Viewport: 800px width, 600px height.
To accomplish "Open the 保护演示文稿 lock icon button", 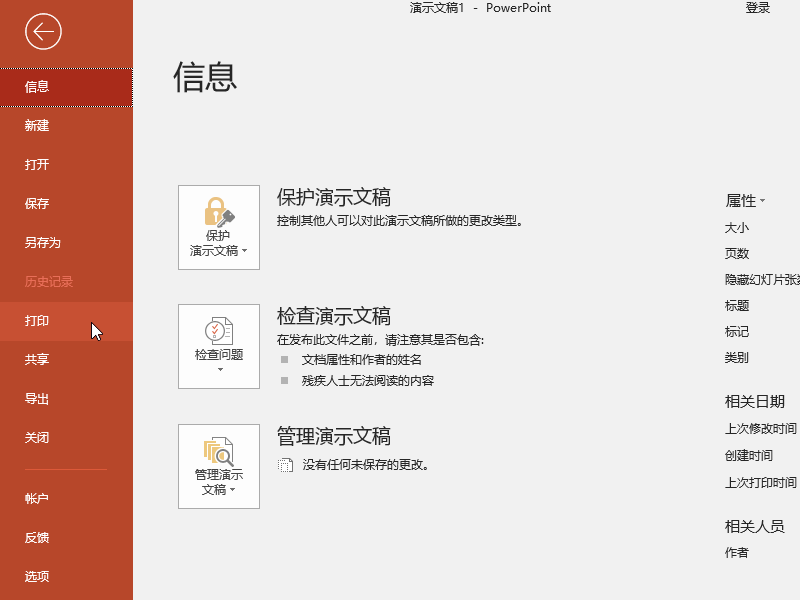I will 219,228.
